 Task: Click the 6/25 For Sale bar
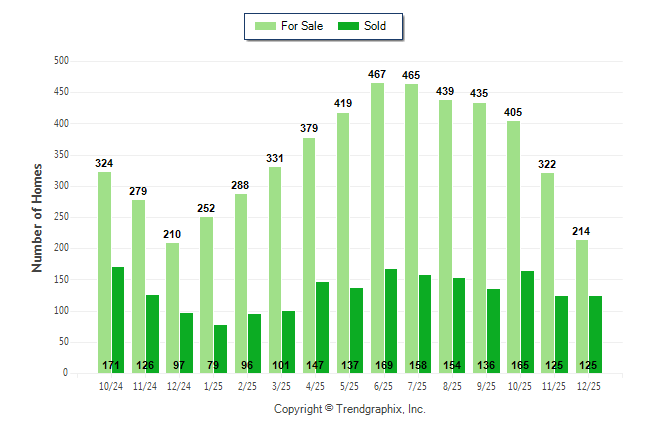tap(377, 228)
